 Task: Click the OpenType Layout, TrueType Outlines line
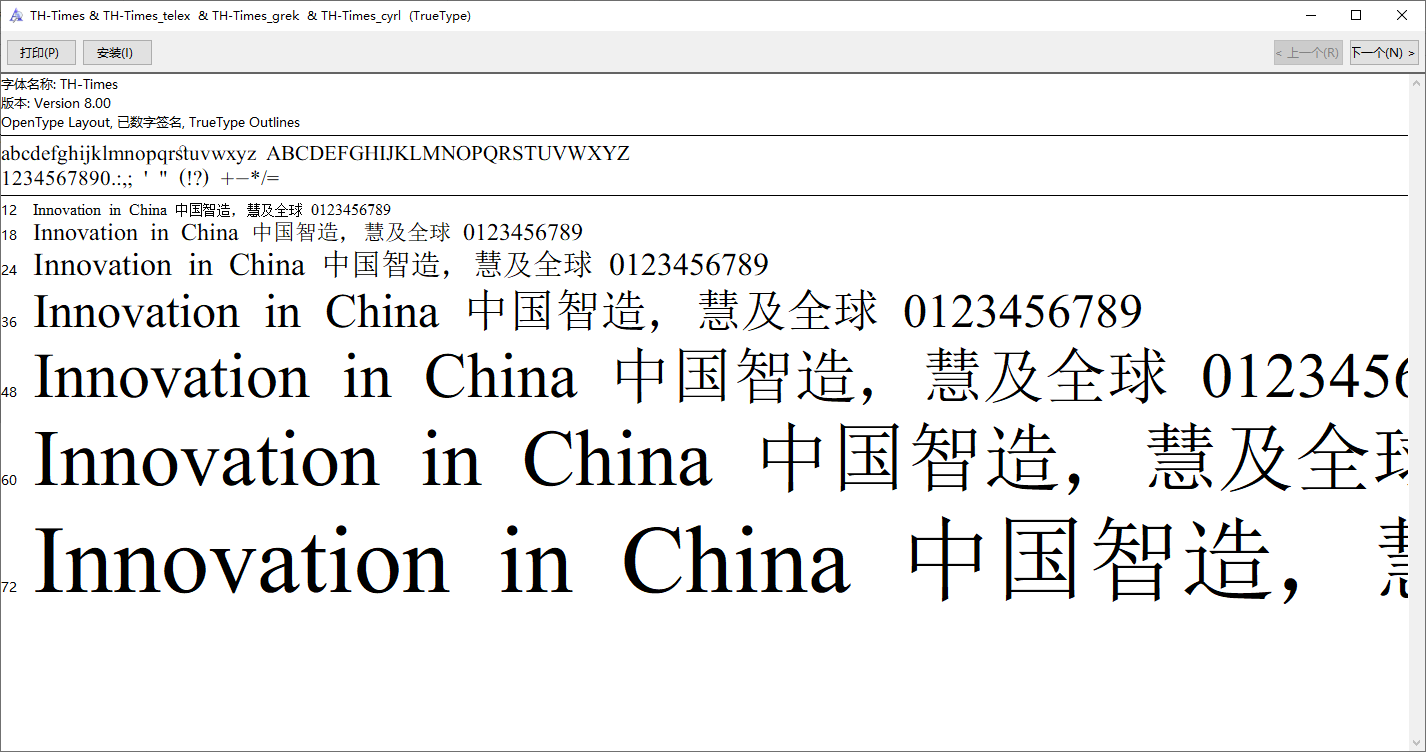click(150, 122)
